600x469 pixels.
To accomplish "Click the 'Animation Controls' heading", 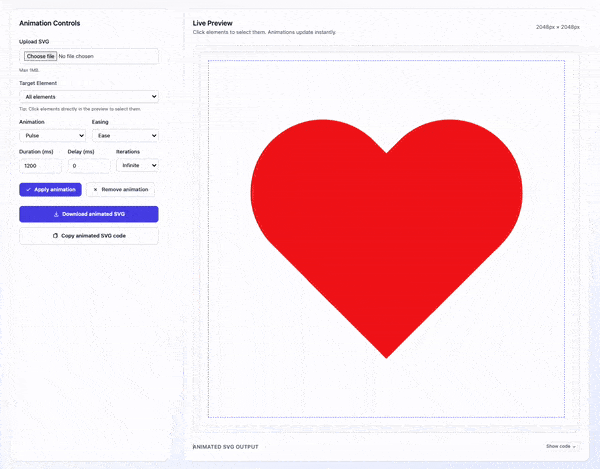I will (x=50, y=23).
